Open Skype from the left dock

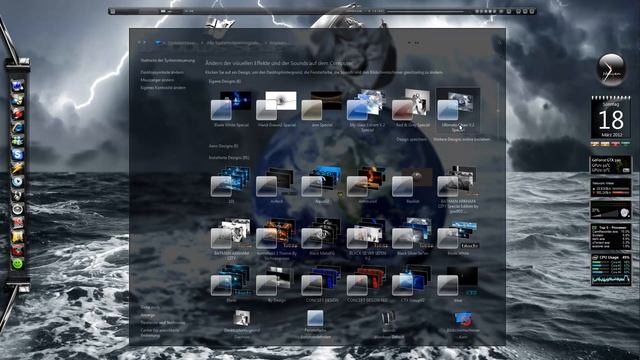pos(18,154)
